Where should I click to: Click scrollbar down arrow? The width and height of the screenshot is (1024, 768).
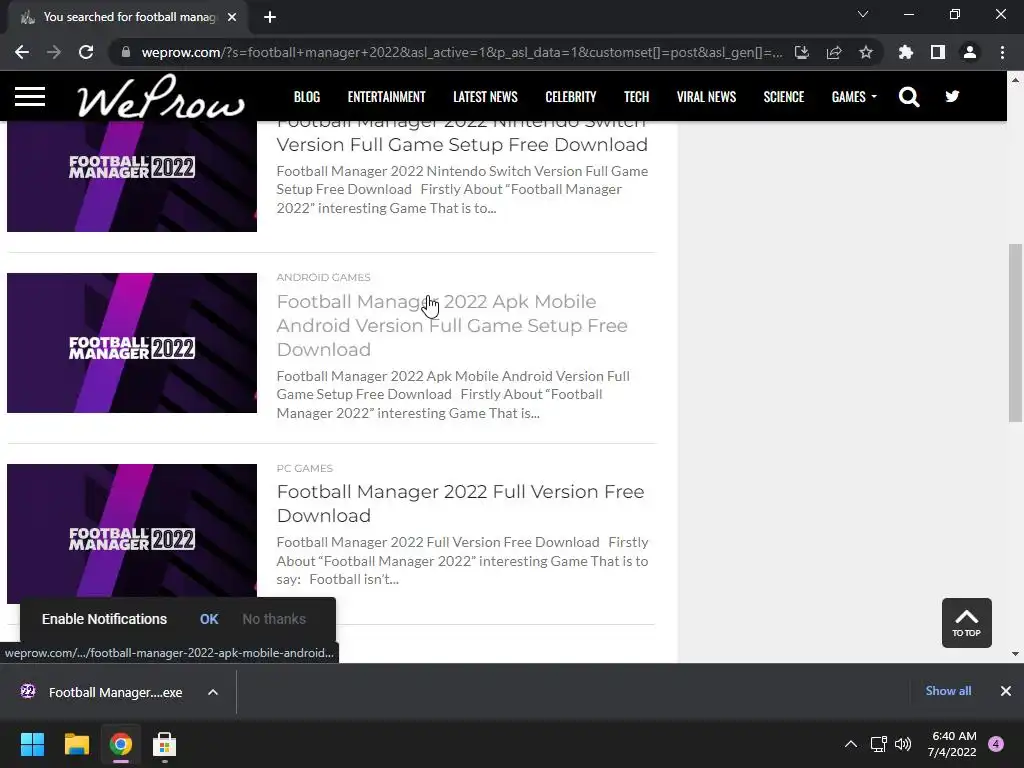tap(1015, 654)
